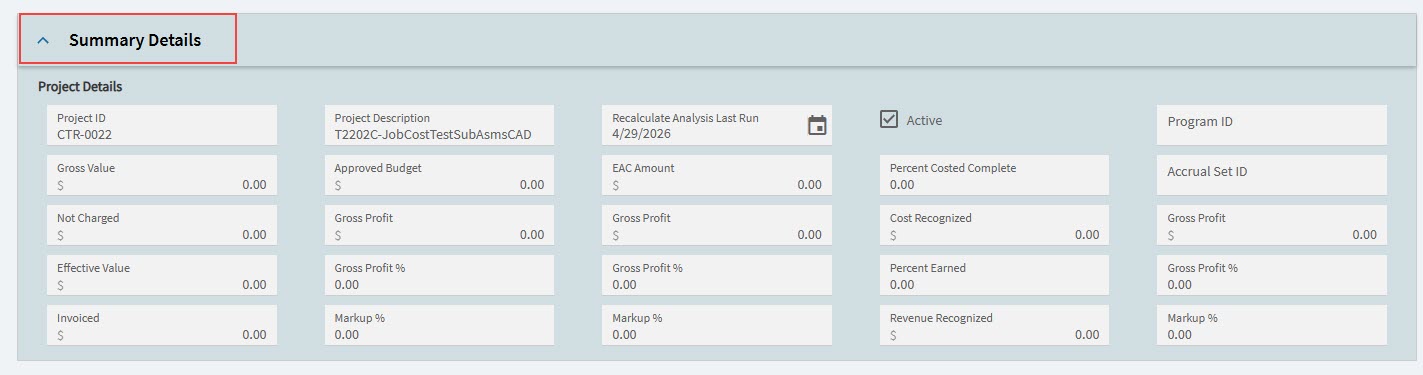Open the calendar picker for Recalculate Analysis Last Run

pyautogui.click(x=817, y=125)
